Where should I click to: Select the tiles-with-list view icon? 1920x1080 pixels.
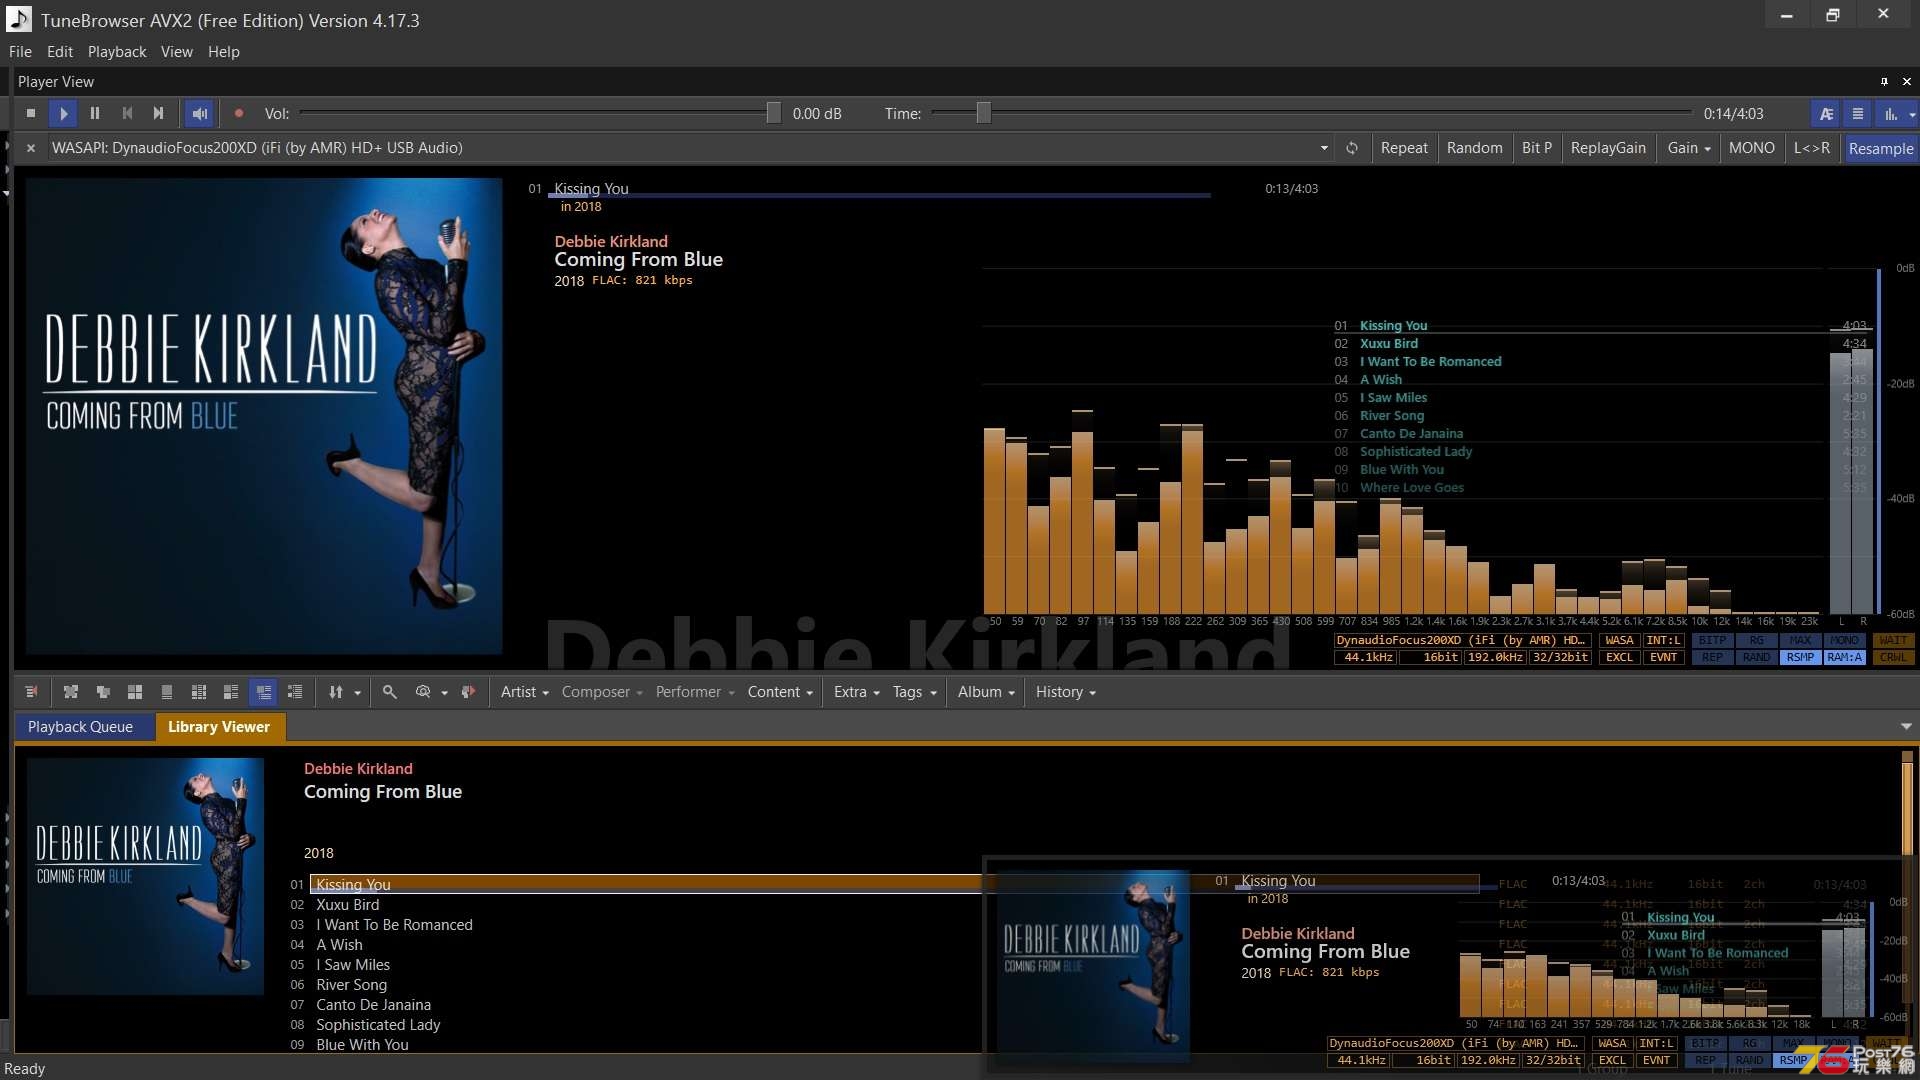pyautogui.click(x=231, y=692)
